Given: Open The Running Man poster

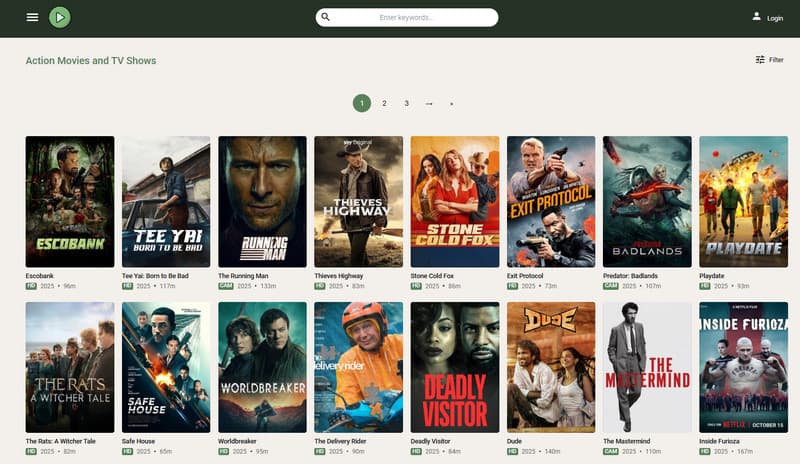Looking at the screenshot, I should [262, 201].
